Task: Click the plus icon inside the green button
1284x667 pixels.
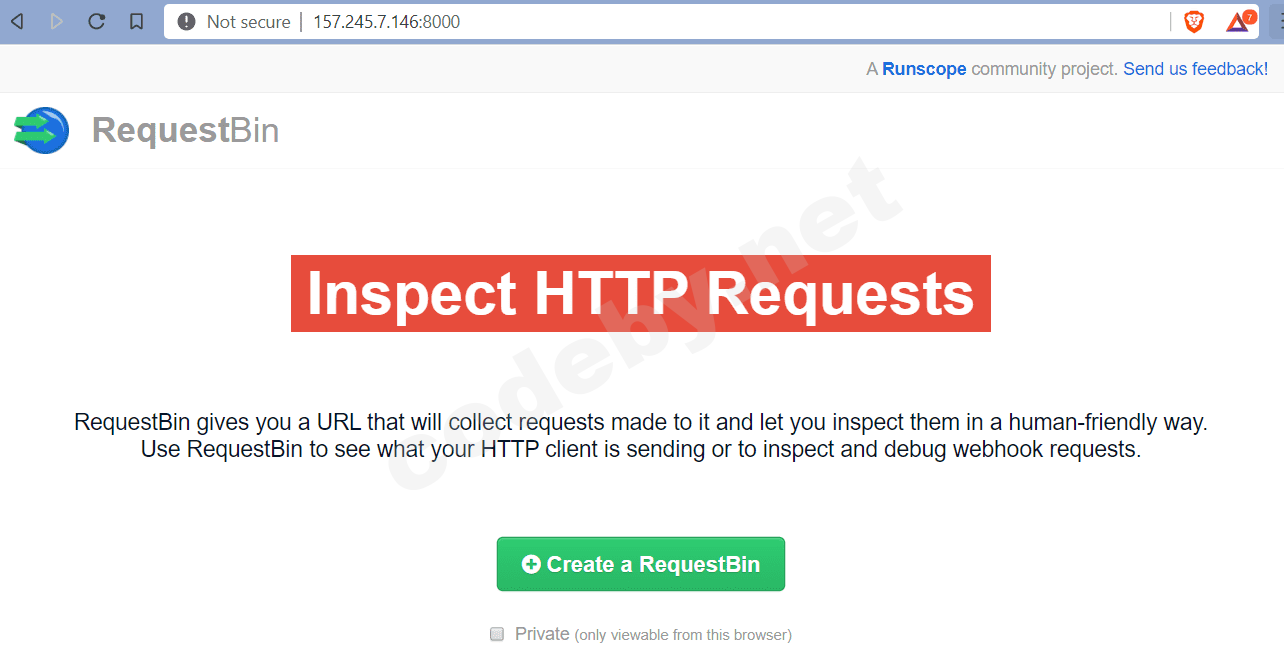Action: [531, 563]
